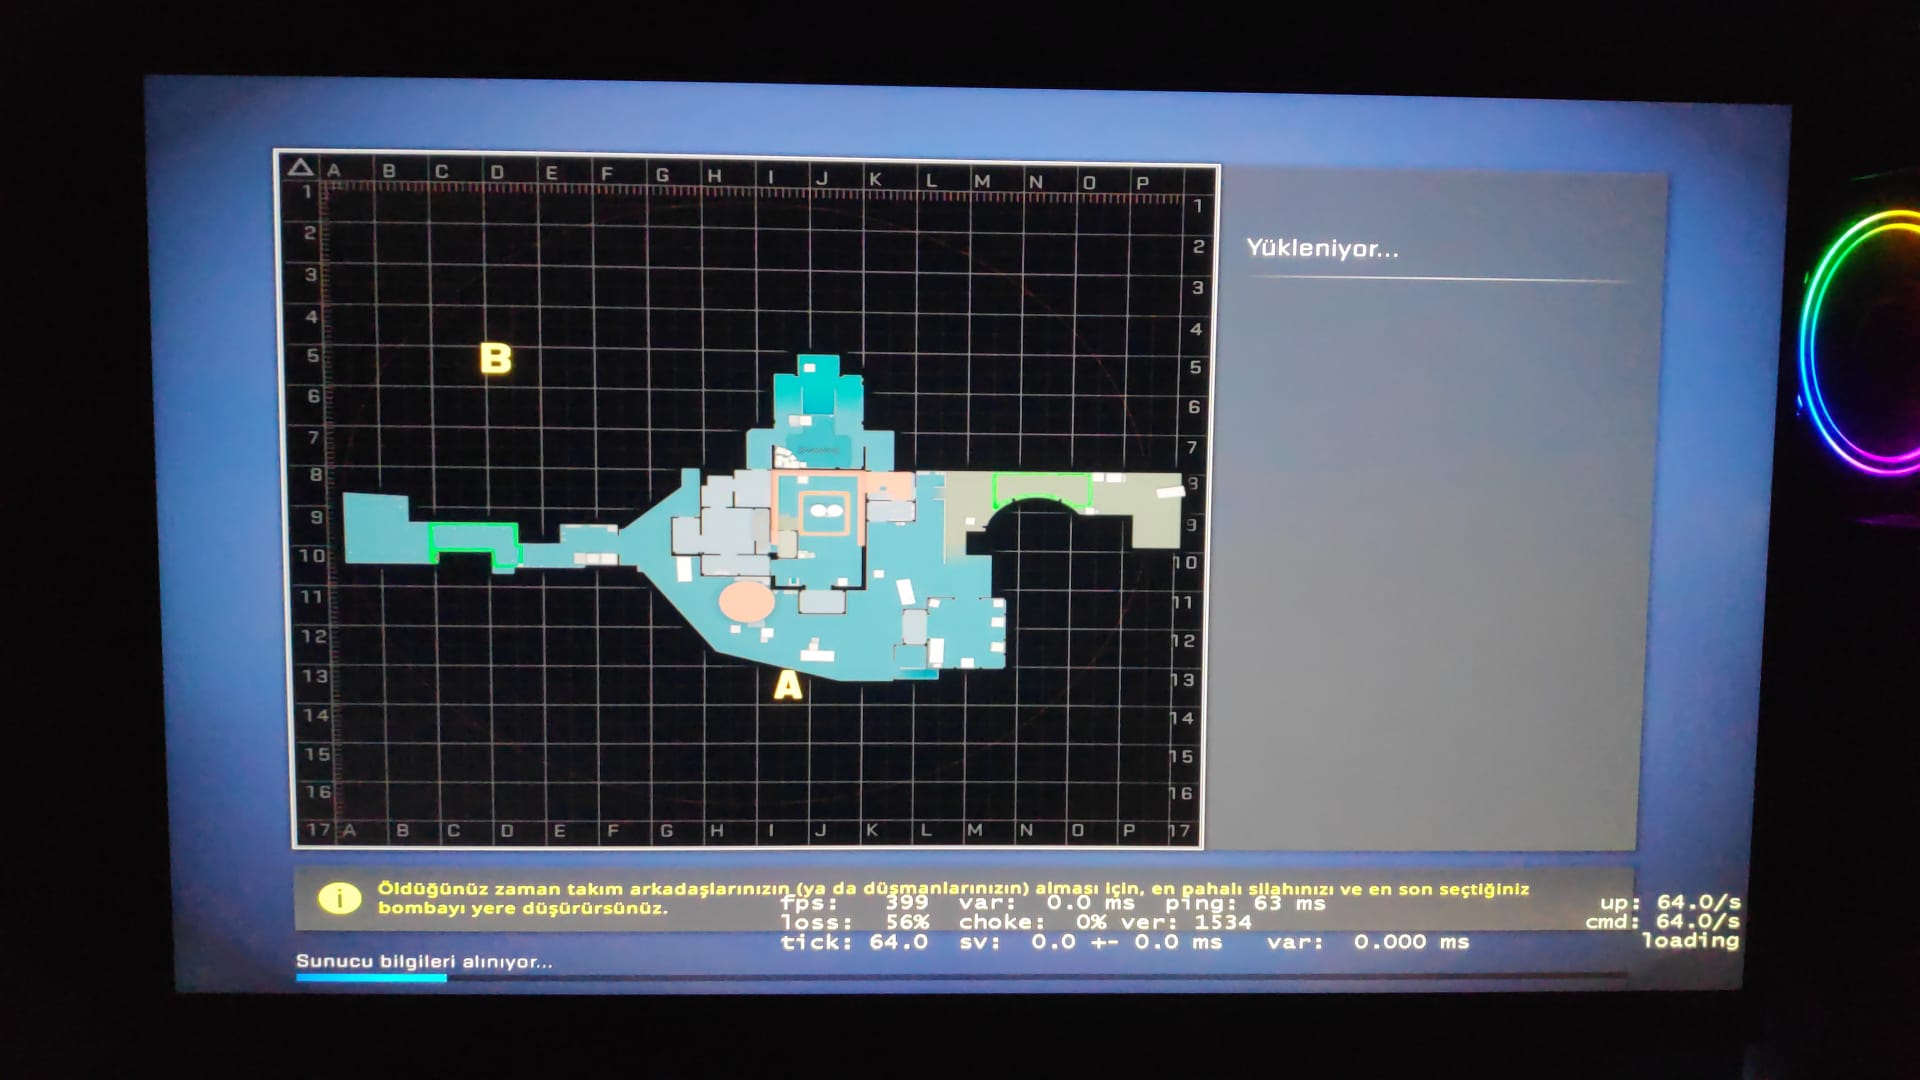Click the loading progress bar
Viewport: 1920px width, 1080px height.
pos(370,978)
